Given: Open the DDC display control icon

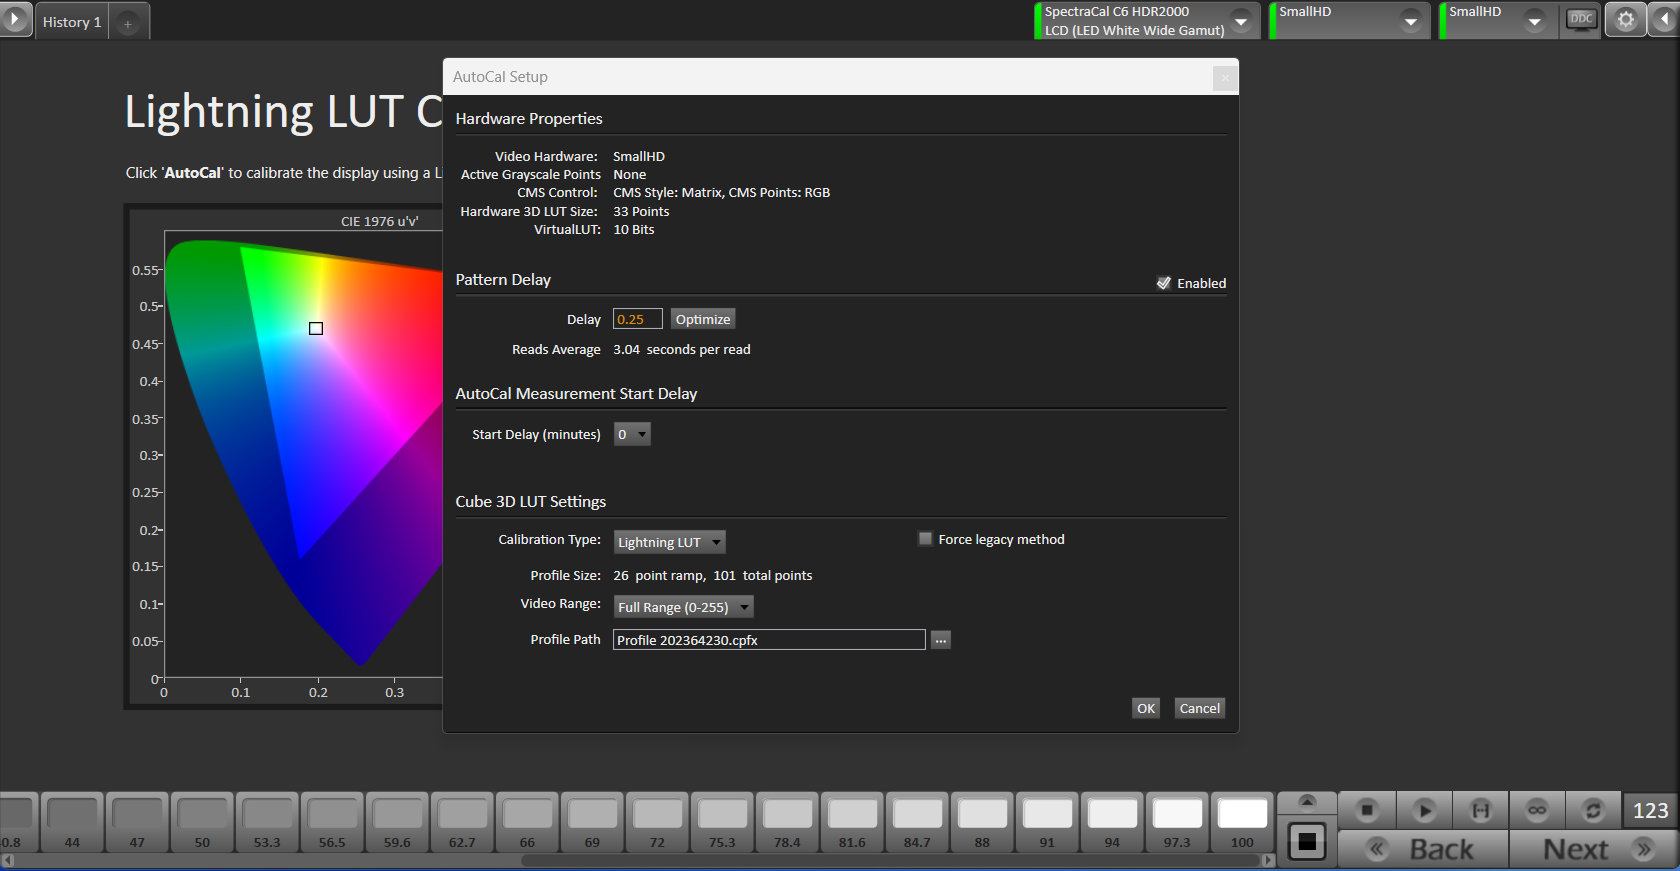Looking at the screenshot, I should [1581, 19].
